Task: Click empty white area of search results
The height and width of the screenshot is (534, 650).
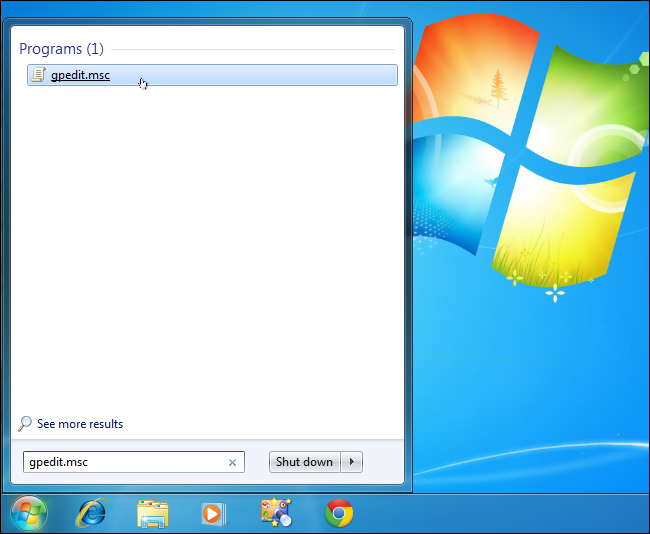Action: tap(207, 249)
